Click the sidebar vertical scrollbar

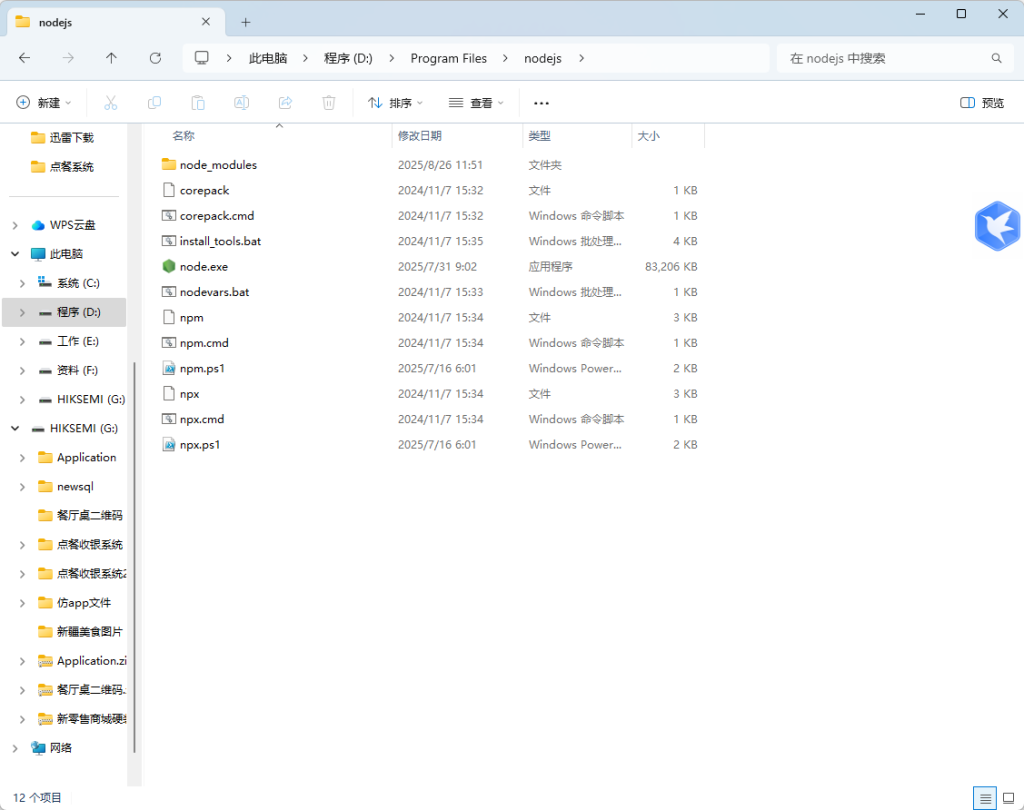pyautogui.click(x=135, y=557)
